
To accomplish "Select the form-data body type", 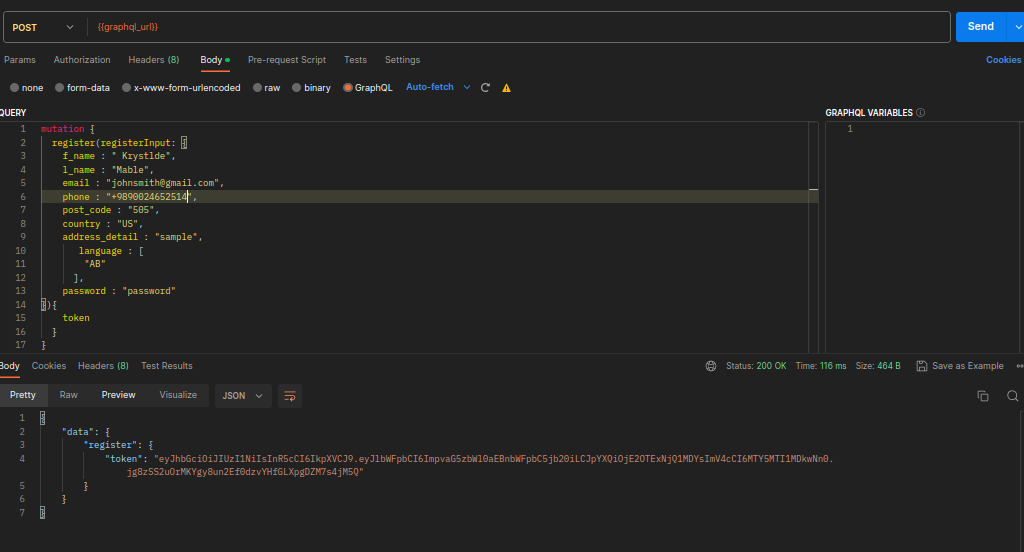I will [x=82, y=88].
